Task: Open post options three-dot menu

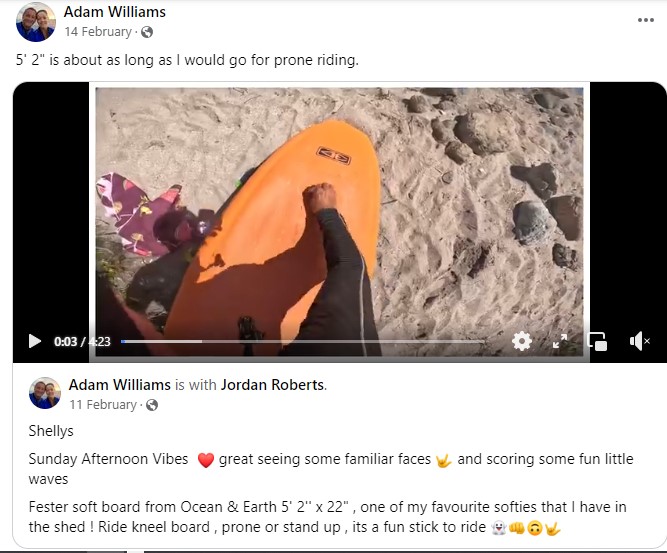Action: [x=646, y=20]
